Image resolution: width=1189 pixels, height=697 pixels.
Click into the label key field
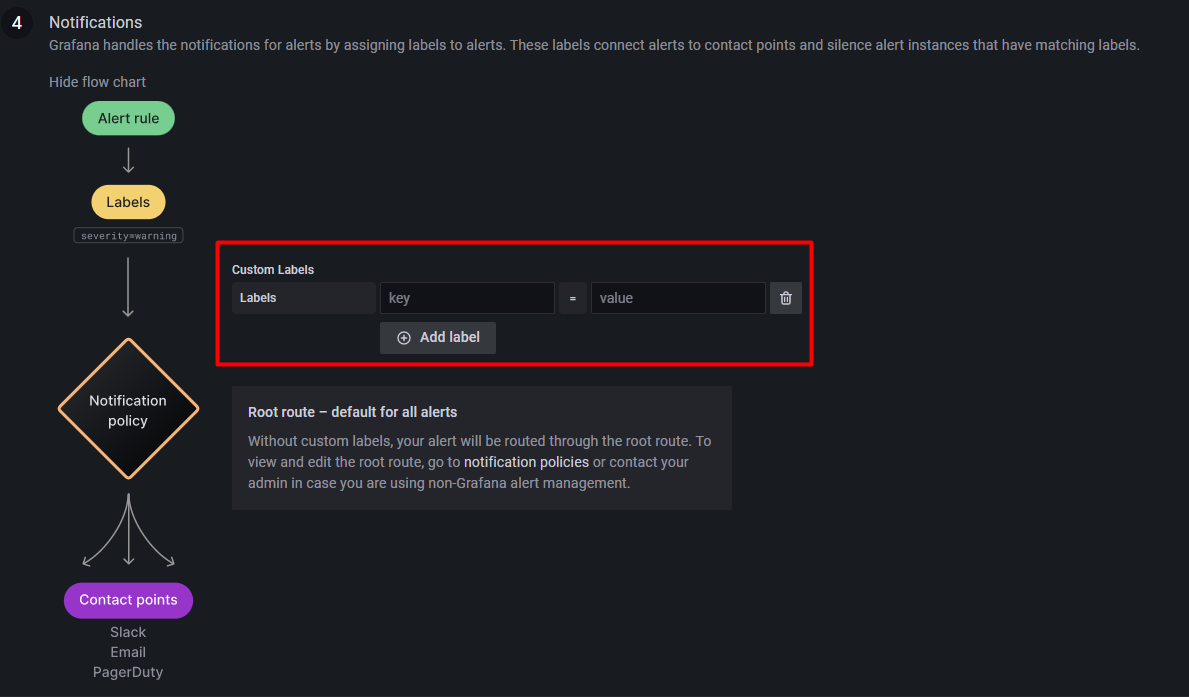coord(467,298)
